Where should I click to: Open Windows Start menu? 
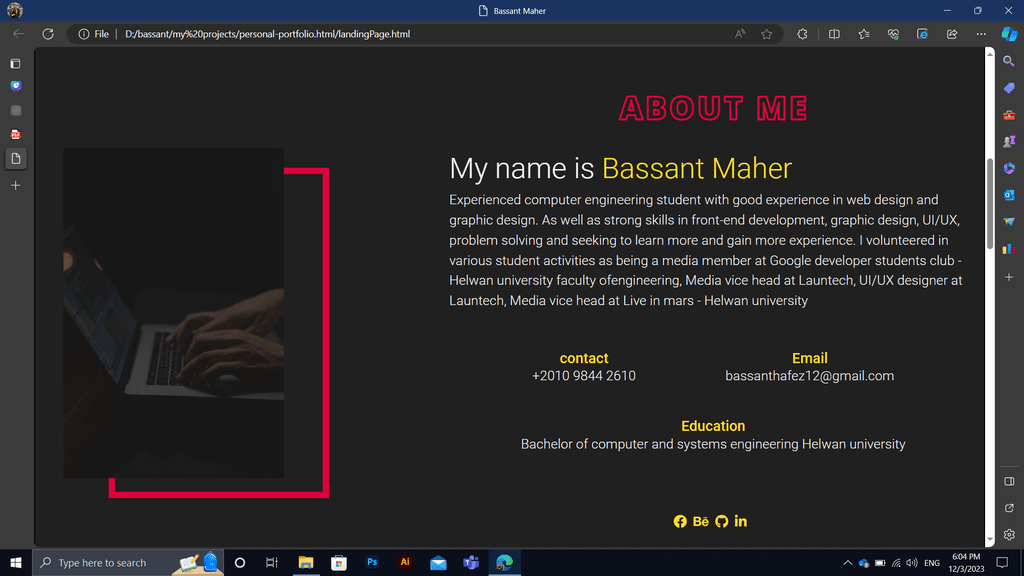click(16, 562)
